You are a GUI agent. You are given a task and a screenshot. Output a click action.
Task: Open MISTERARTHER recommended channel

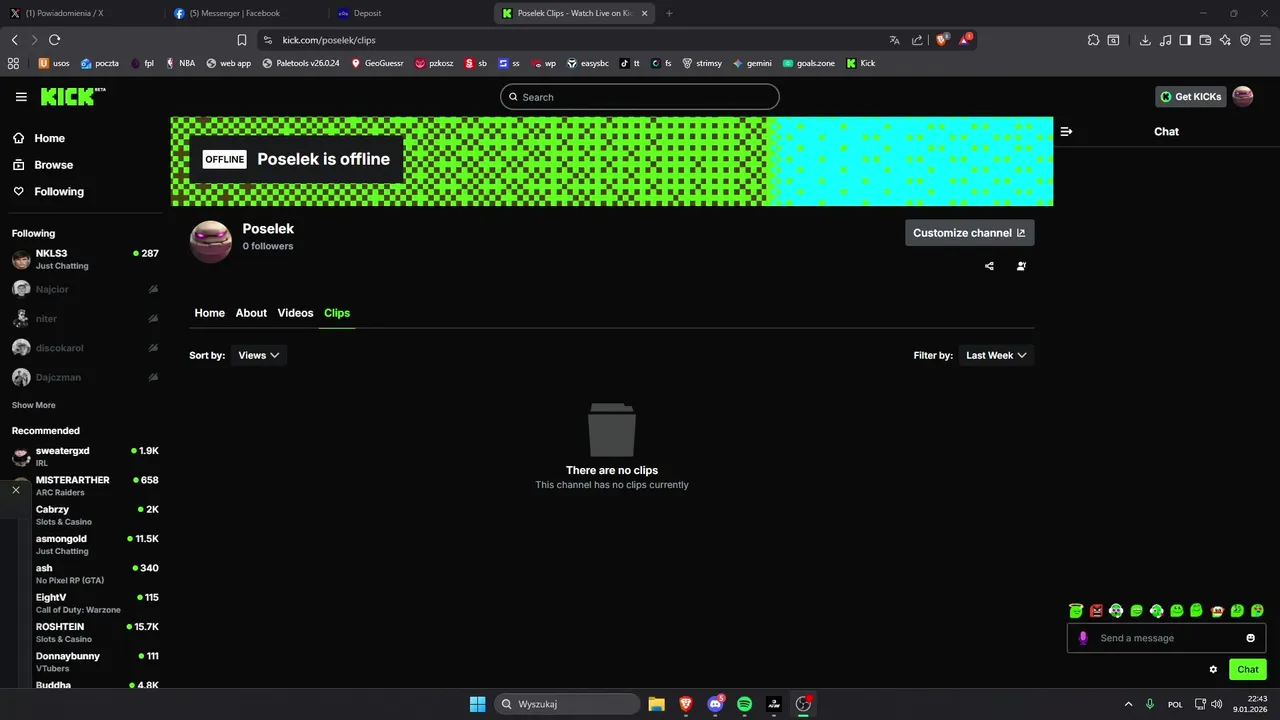click(x=85, y=486)
